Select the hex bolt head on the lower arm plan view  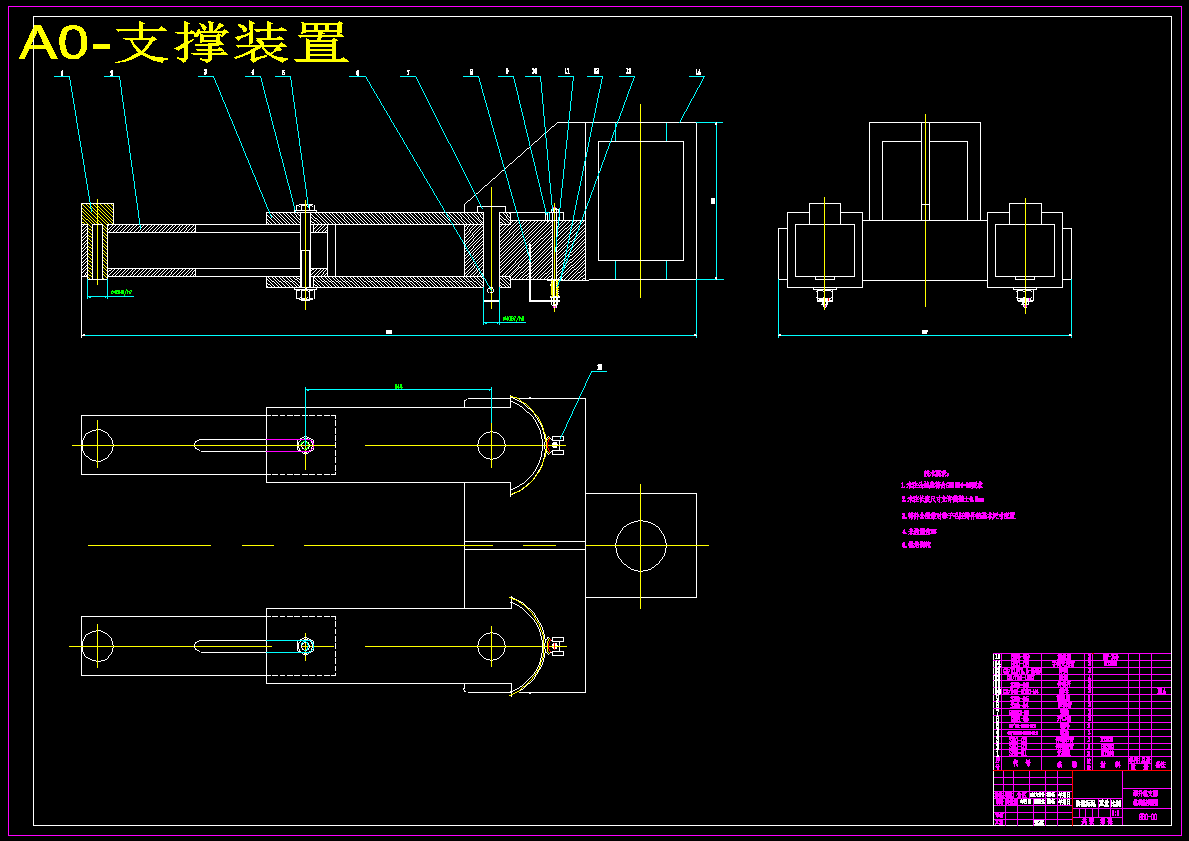click(x=305, y=646)
